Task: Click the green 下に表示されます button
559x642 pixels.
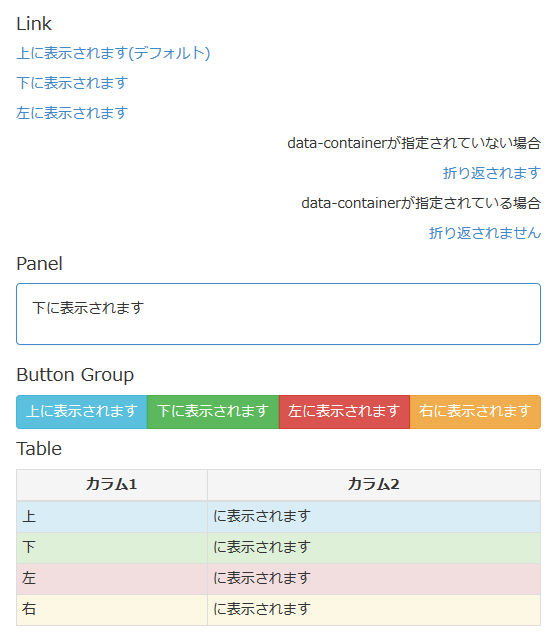Action: point(213,412)
